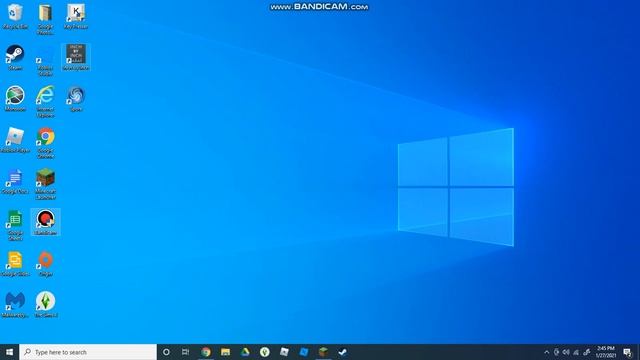Expand the hidden system tray icons chevron
The height and width of the screenshot is (360, 640).
[x=547, y=352]
